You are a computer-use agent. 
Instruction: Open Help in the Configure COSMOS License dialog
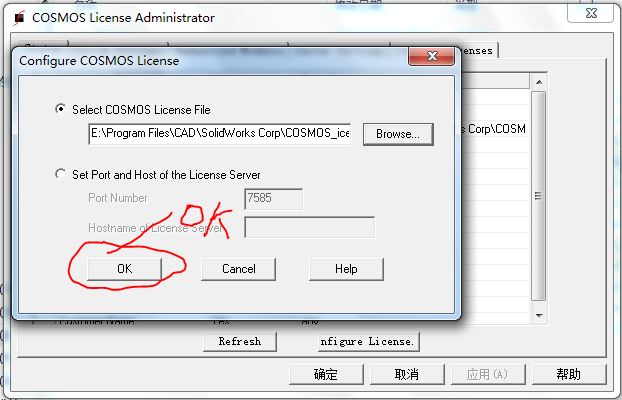pos(346,269)
